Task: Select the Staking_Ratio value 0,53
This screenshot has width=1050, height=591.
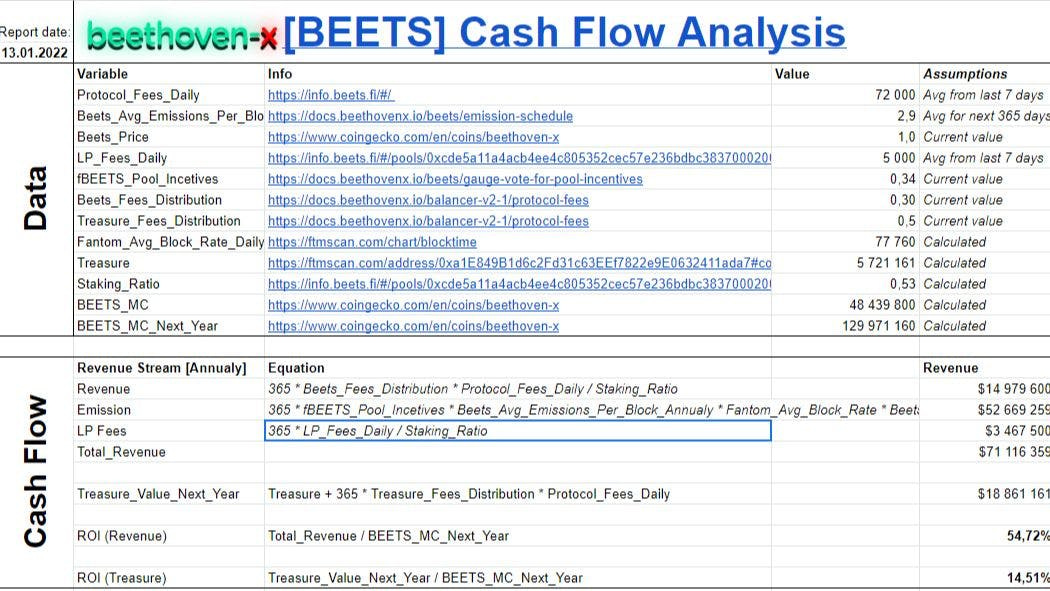Action: (x=845, y=284)
